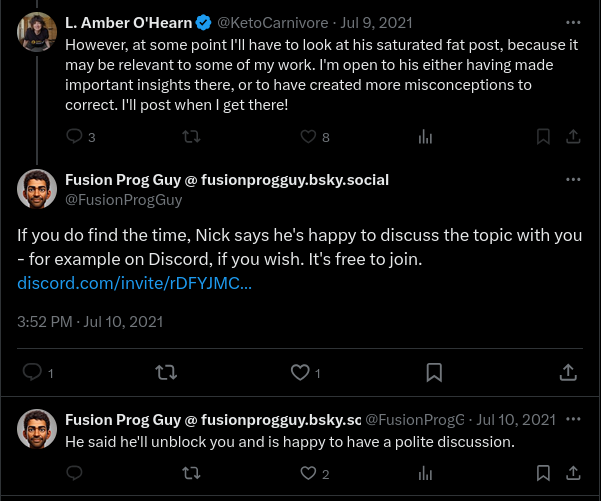Click the 3:52 PM · Jul 10, 2021 timestamp
This screenshot has height=501, width=601.
point(89,322)
